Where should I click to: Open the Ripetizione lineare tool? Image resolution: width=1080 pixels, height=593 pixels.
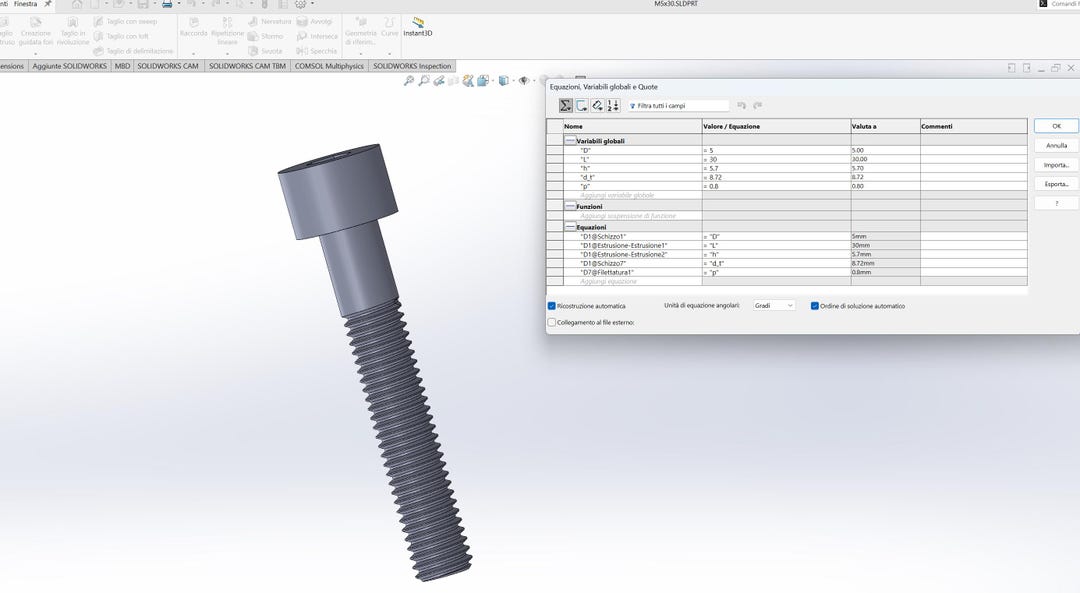click(227, 33)
